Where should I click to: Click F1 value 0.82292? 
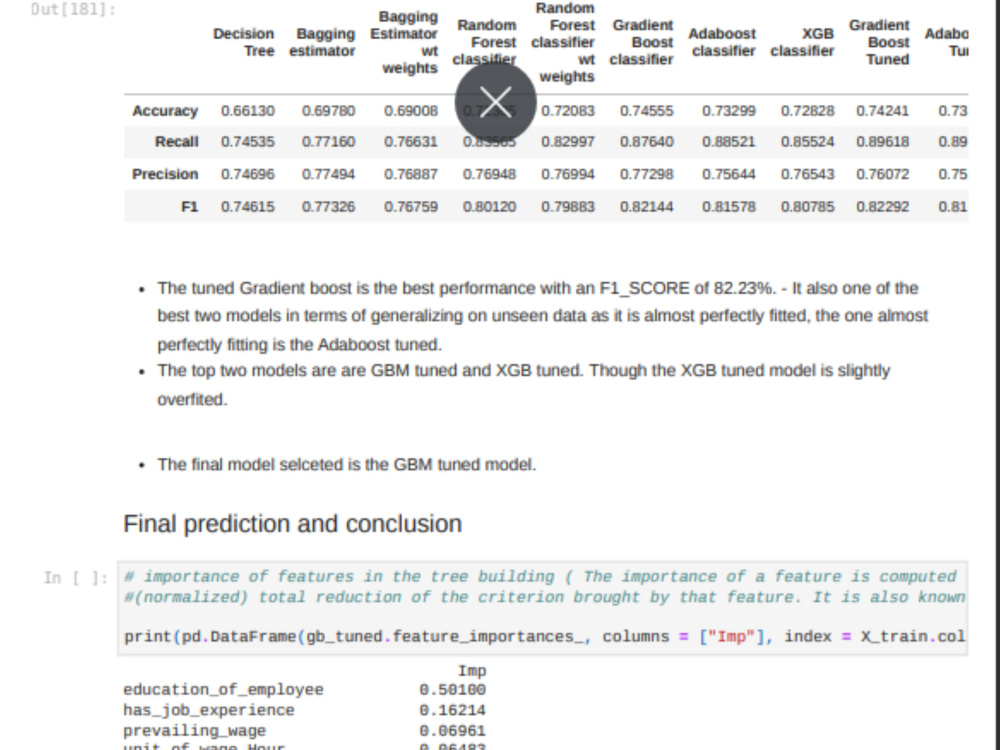coord(883,207)
